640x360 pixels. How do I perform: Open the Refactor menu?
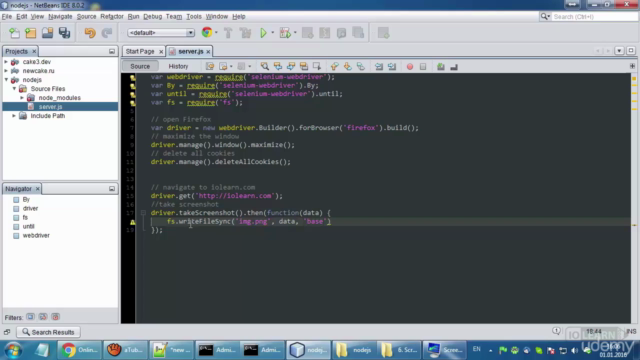(x=112, y=17)
